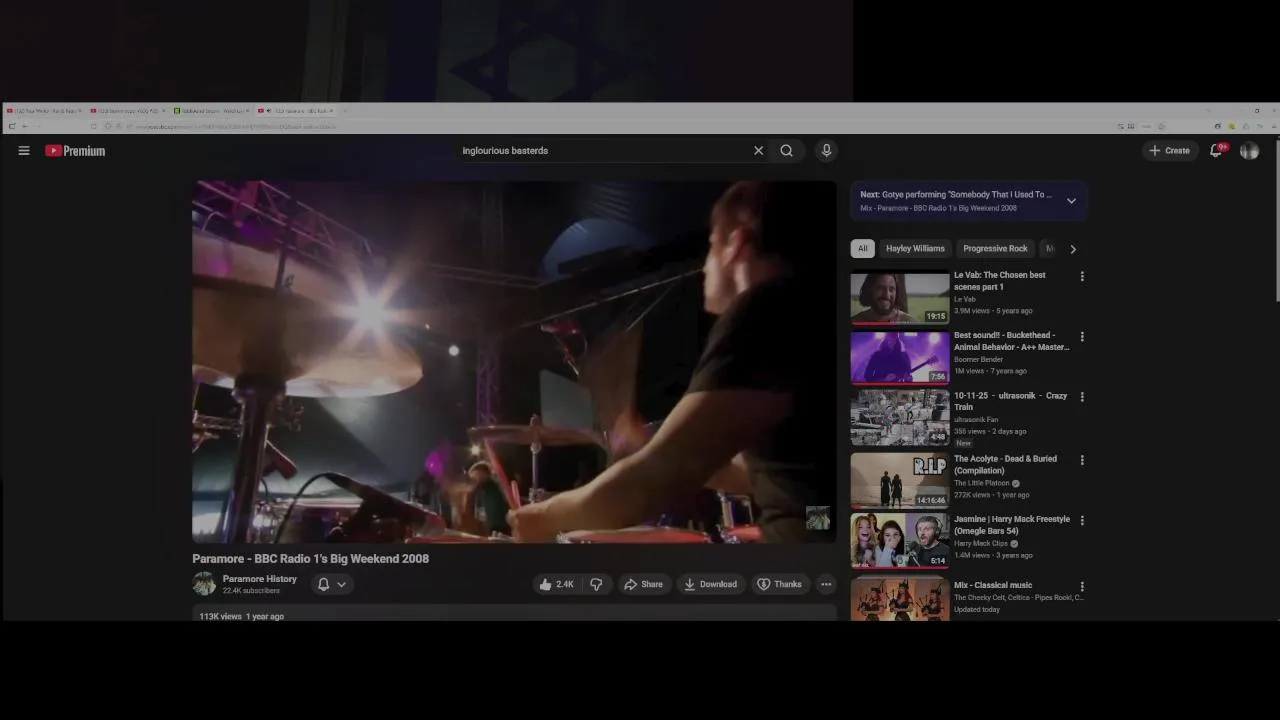Open ultrasonik Crazy Train thumbnail

900,418
